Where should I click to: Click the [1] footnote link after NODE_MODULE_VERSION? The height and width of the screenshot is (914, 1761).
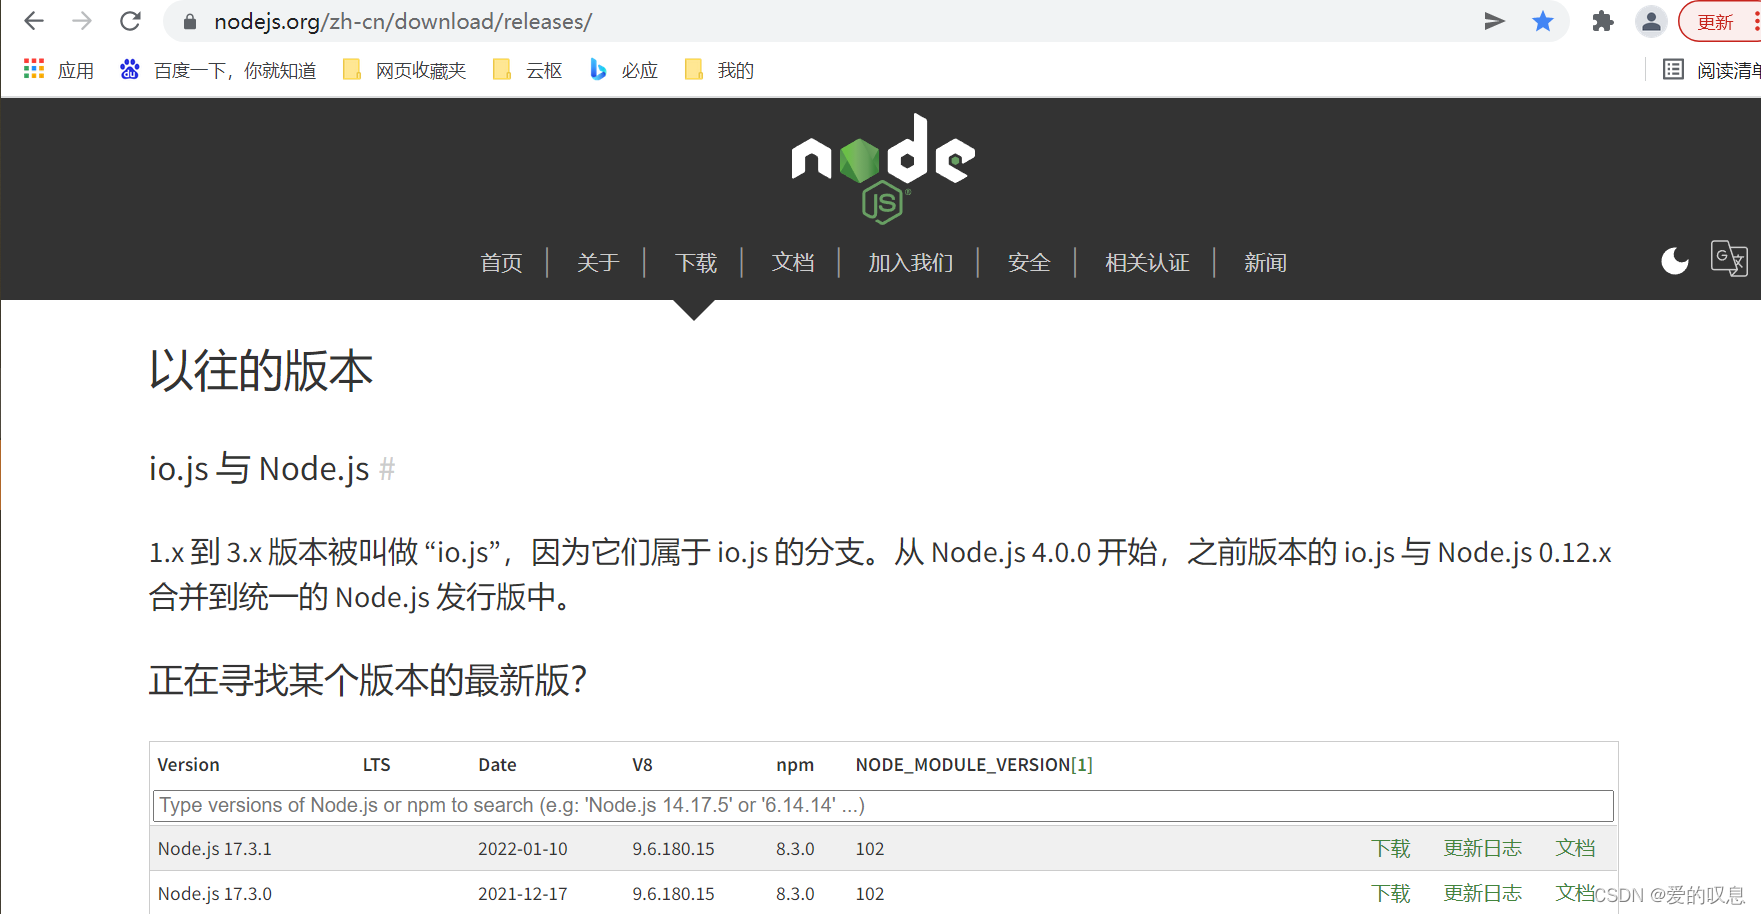click(1082, 765)
